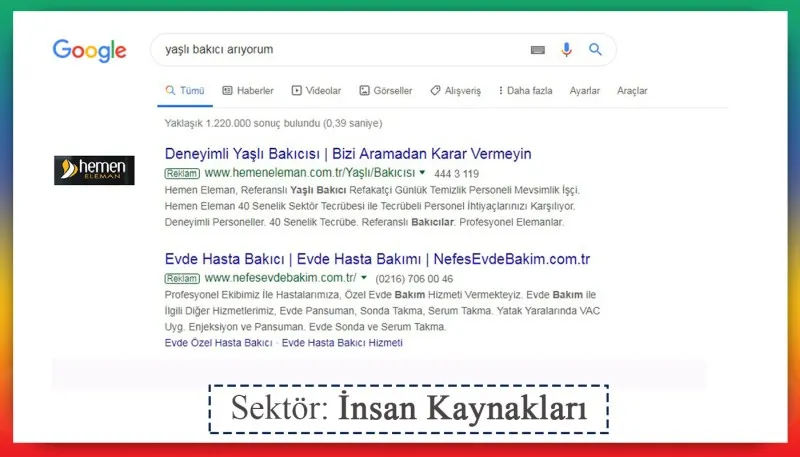The image size is (800, 457).
Task: Open Ayarlar settings menu
Action: pos(585,91)
